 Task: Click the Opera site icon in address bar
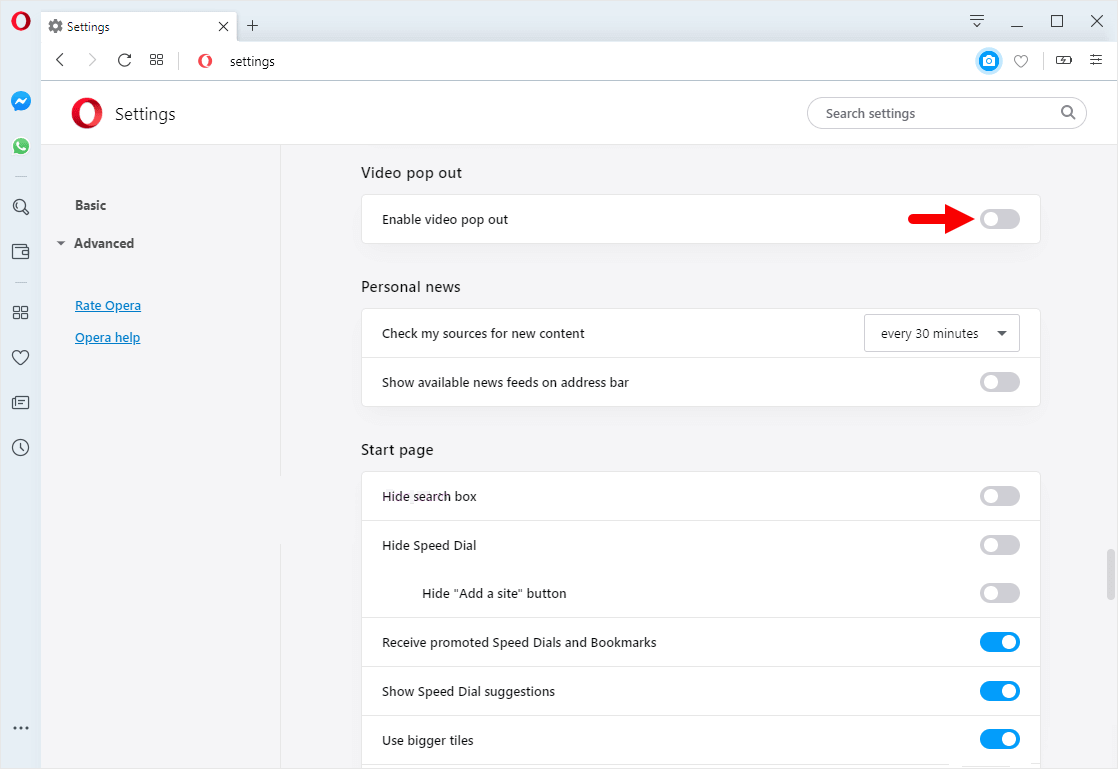[205, 61]
